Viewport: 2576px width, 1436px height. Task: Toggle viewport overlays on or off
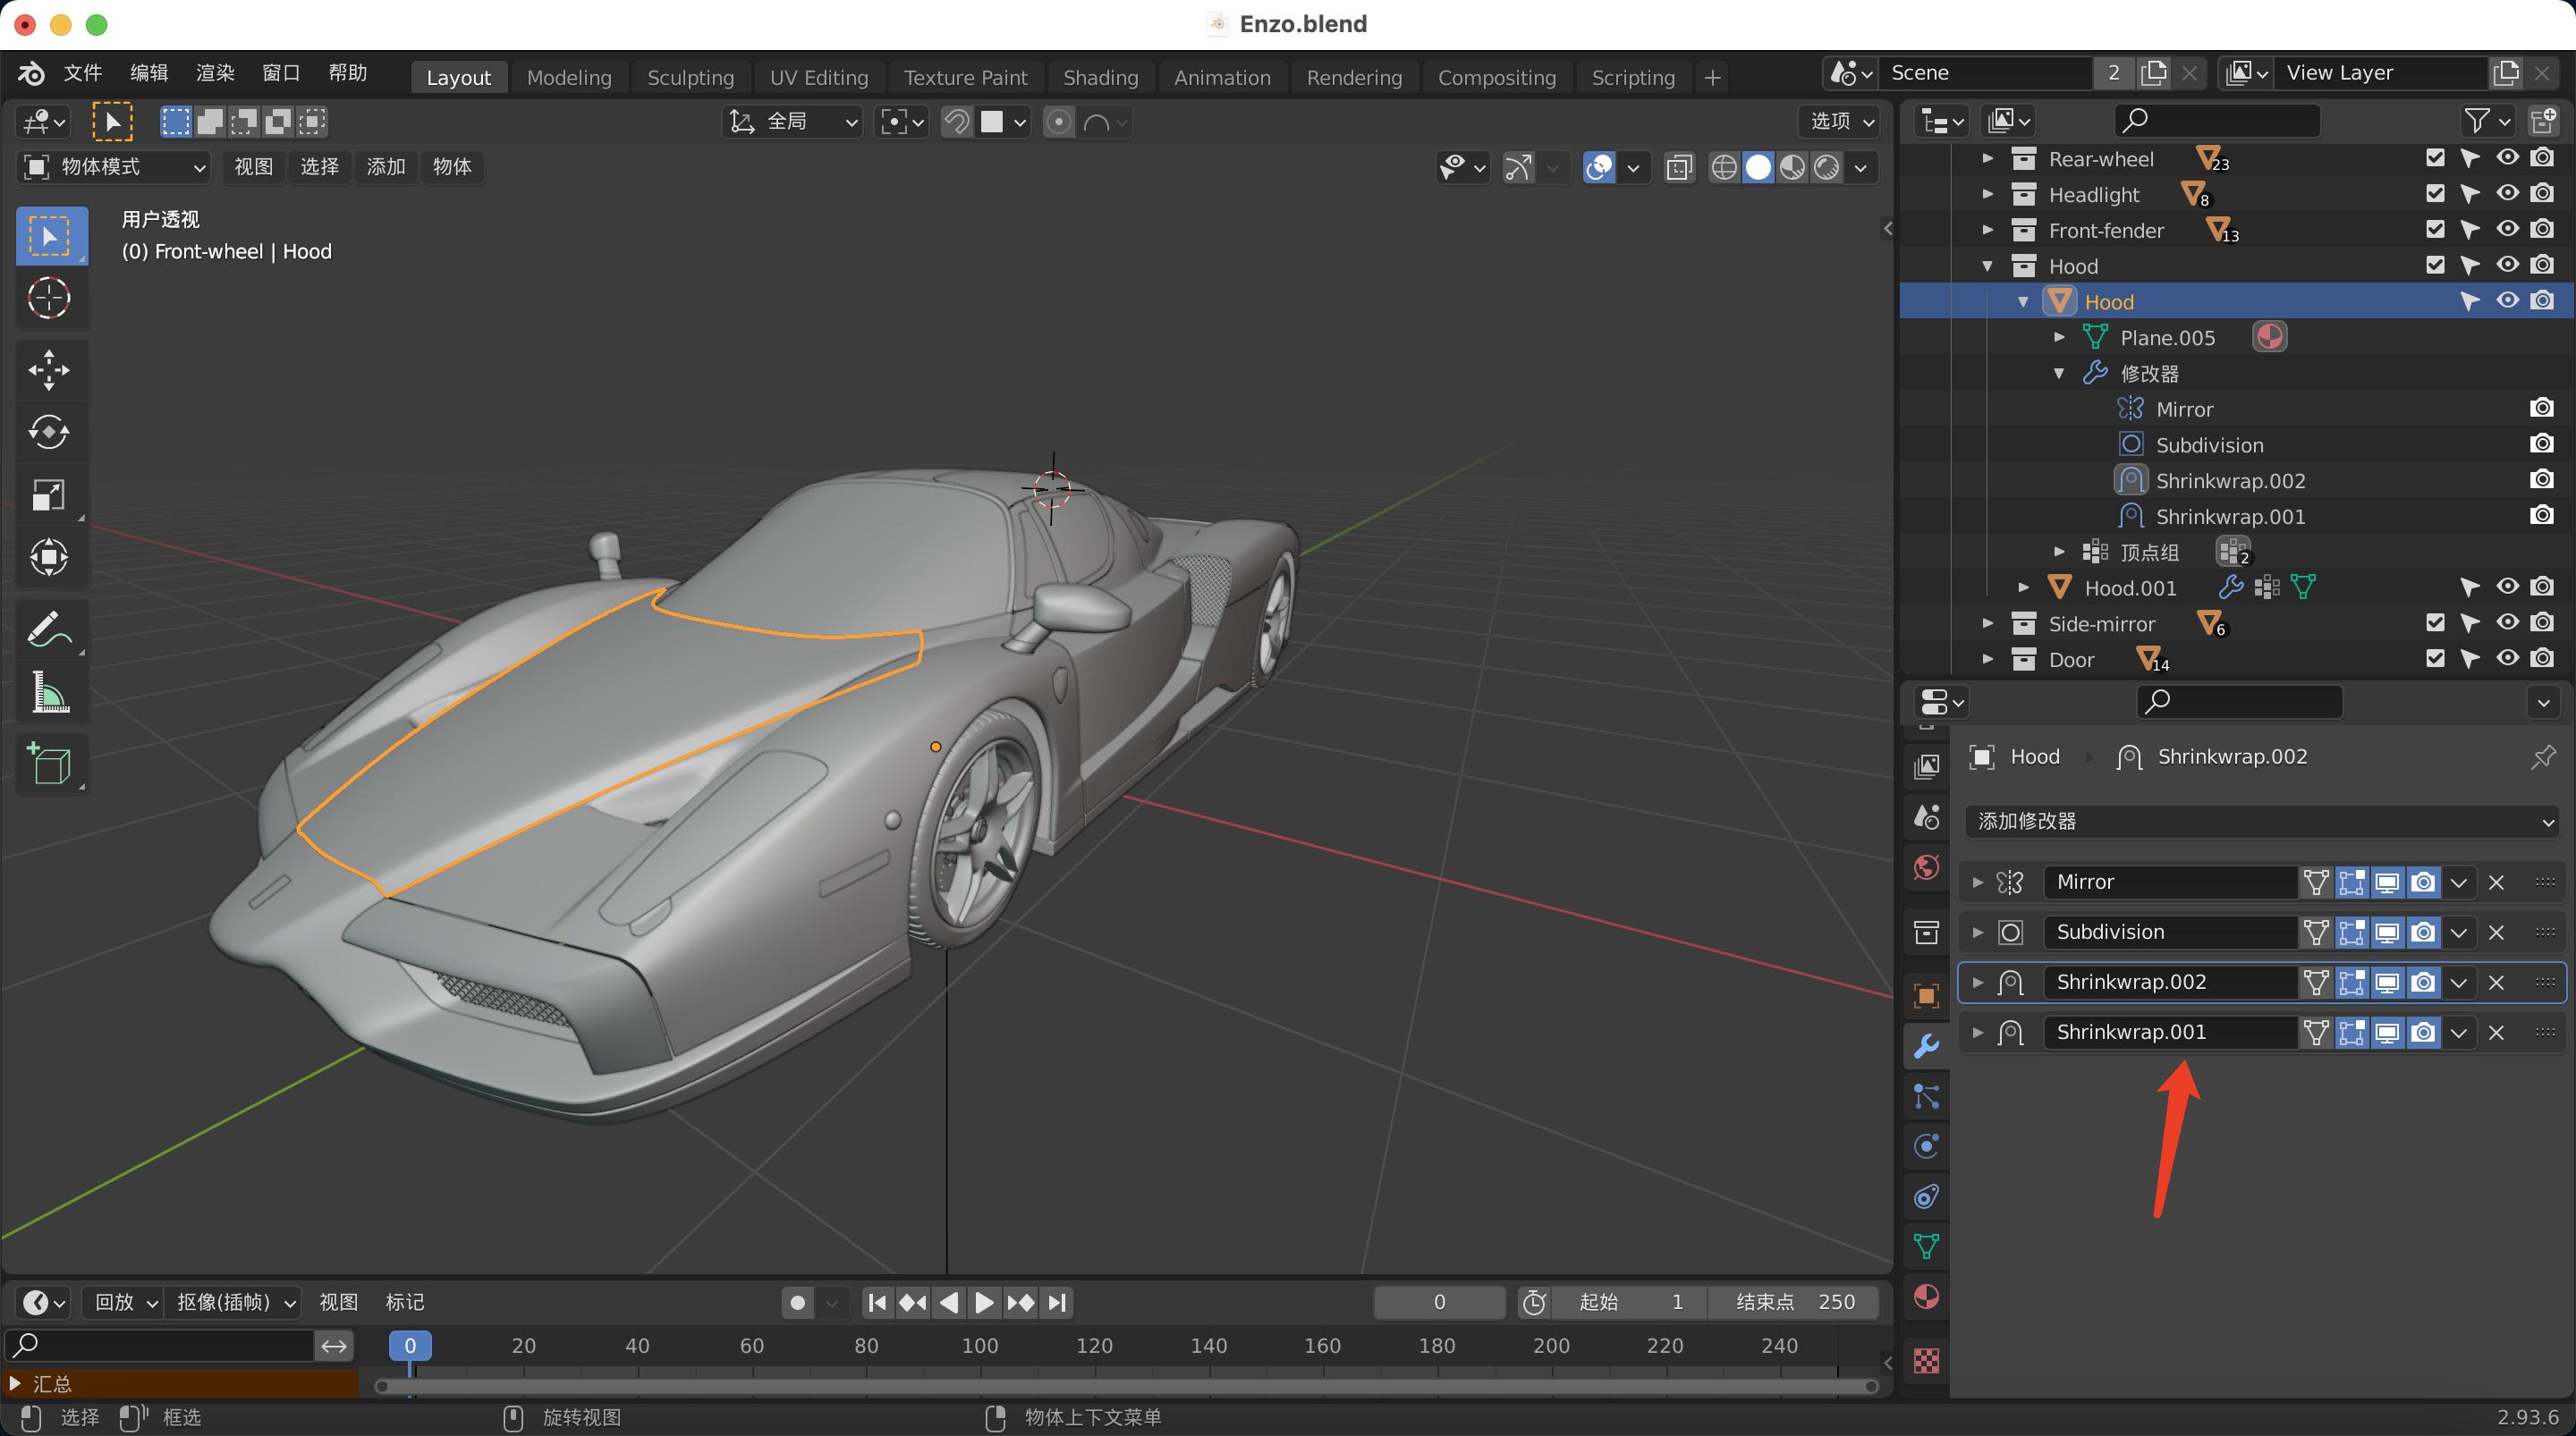1599,167
